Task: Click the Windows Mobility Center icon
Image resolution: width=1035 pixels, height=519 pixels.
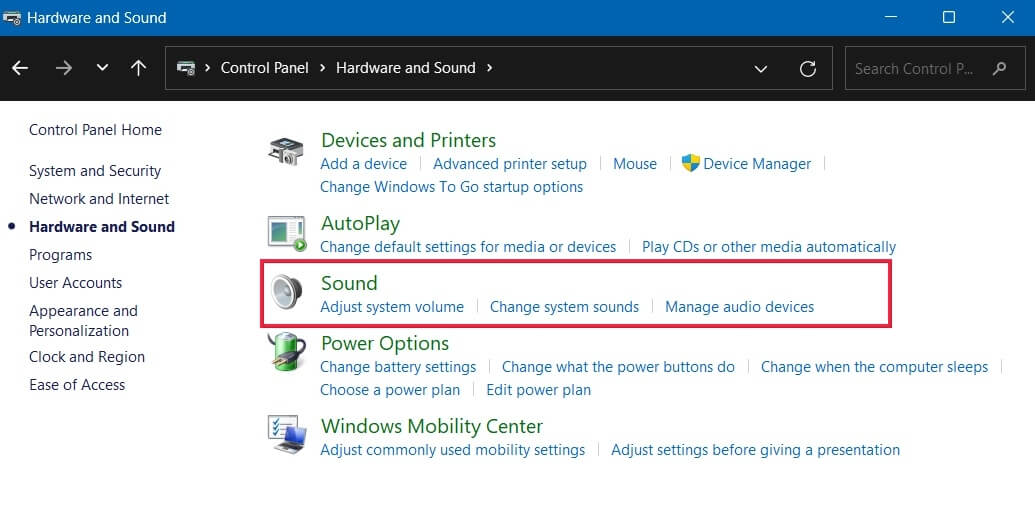Action: (x=287, y=434)
